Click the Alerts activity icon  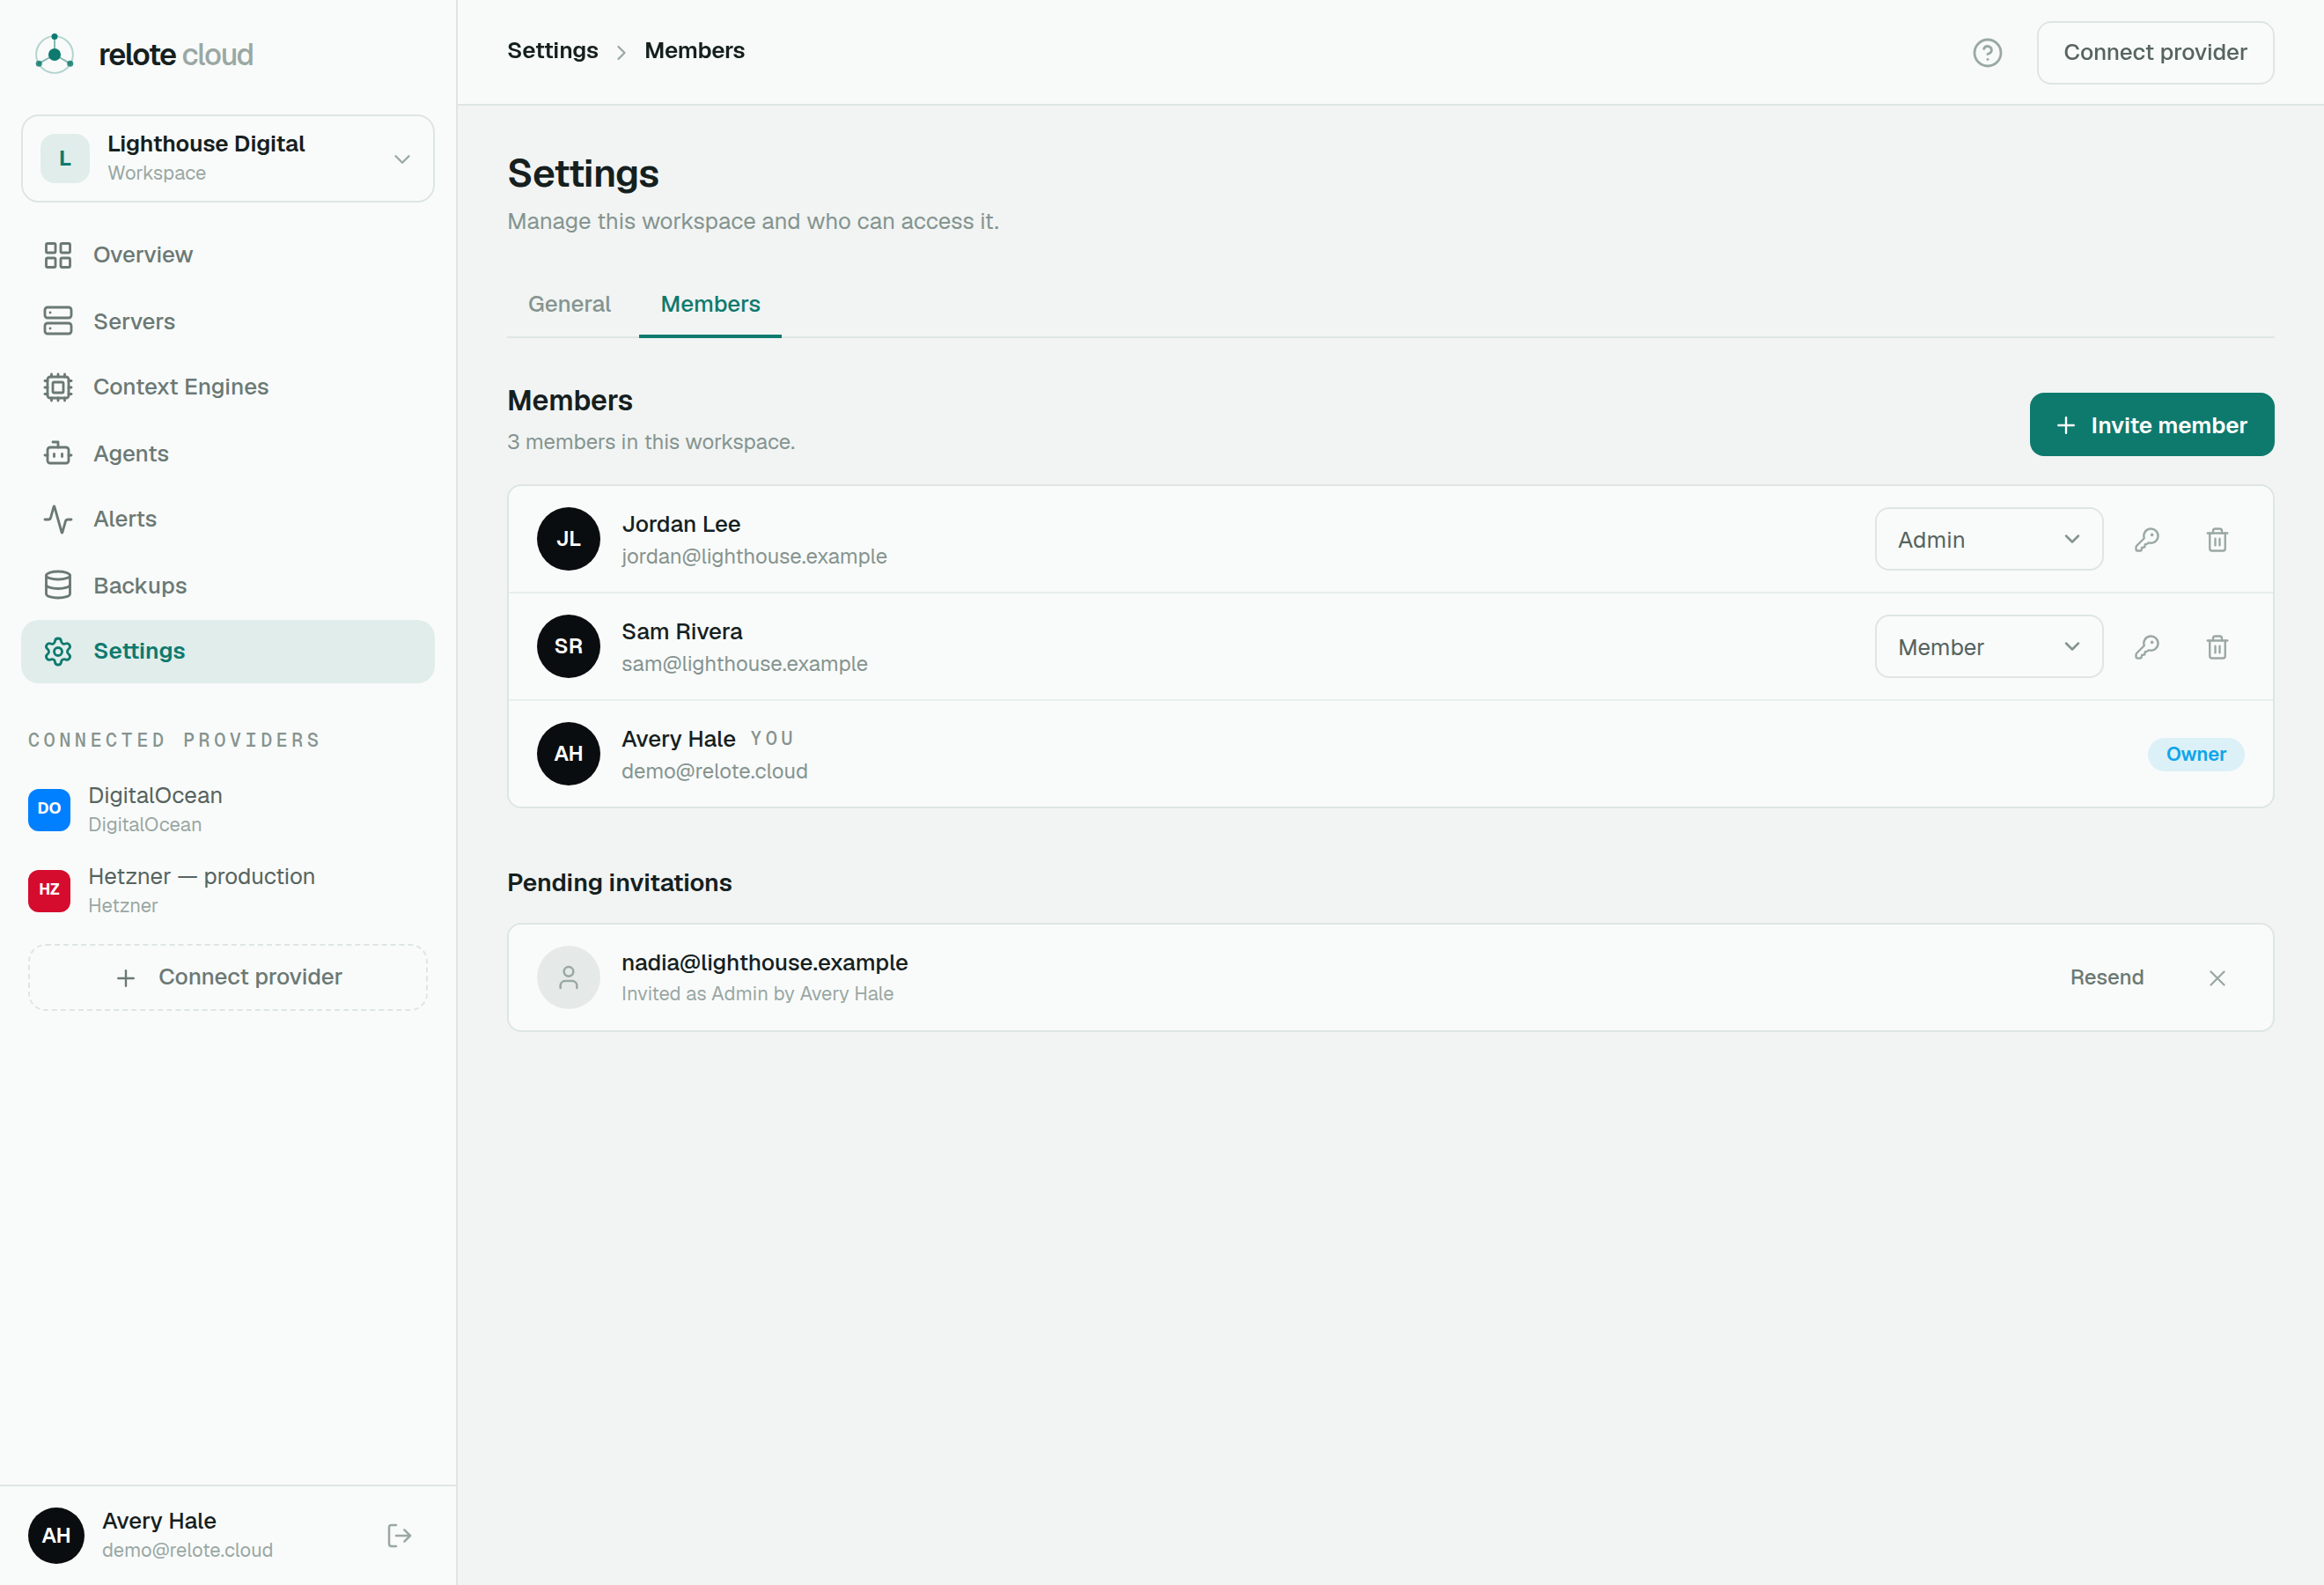(58, 519)
